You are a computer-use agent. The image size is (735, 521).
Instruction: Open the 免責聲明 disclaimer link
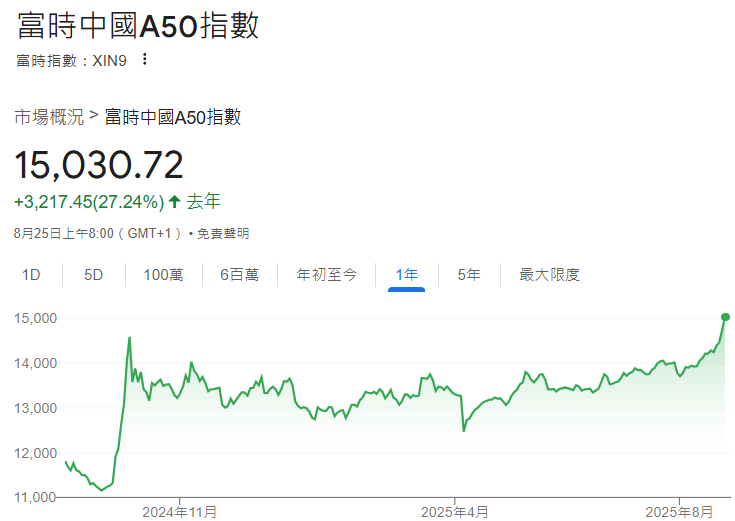[223, 233]
